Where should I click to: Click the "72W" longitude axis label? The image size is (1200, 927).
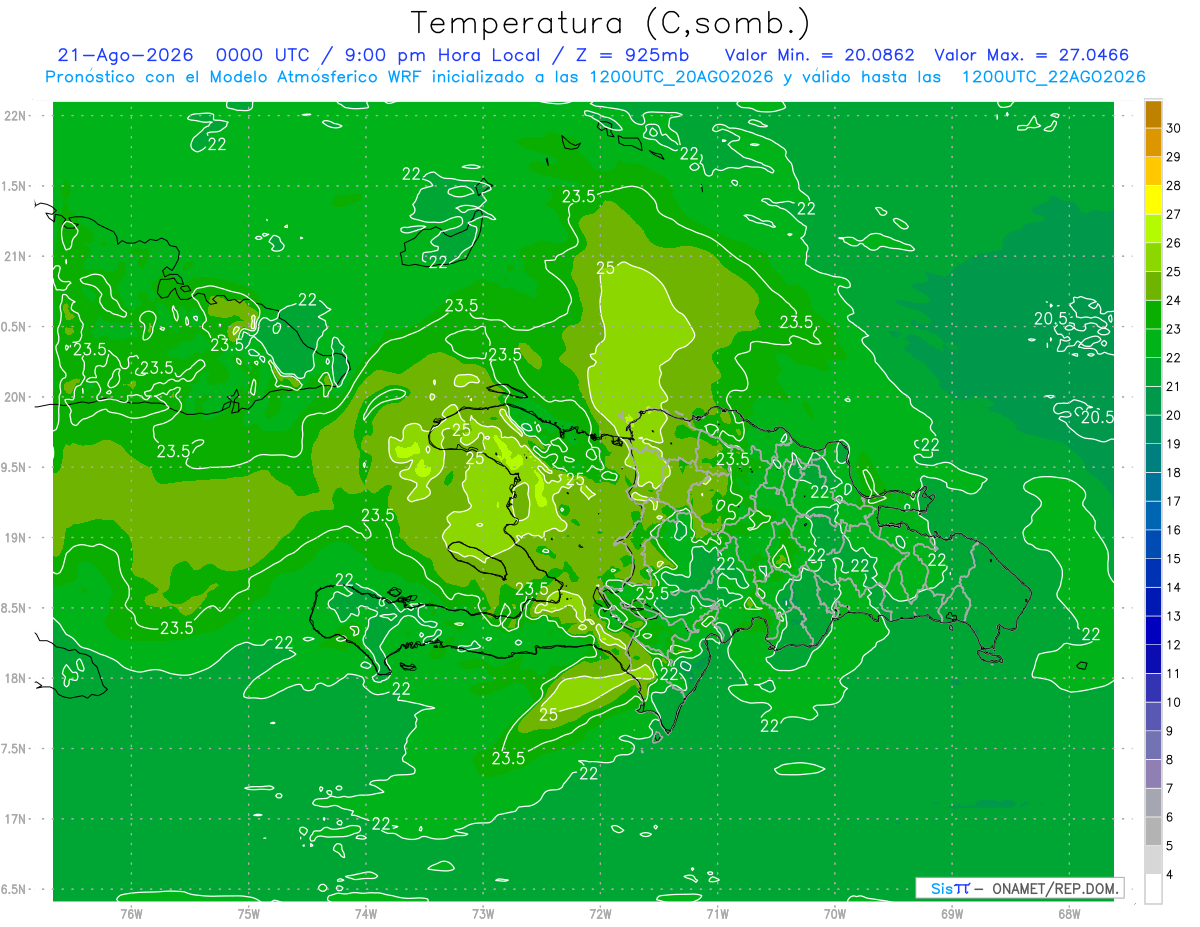600,914
